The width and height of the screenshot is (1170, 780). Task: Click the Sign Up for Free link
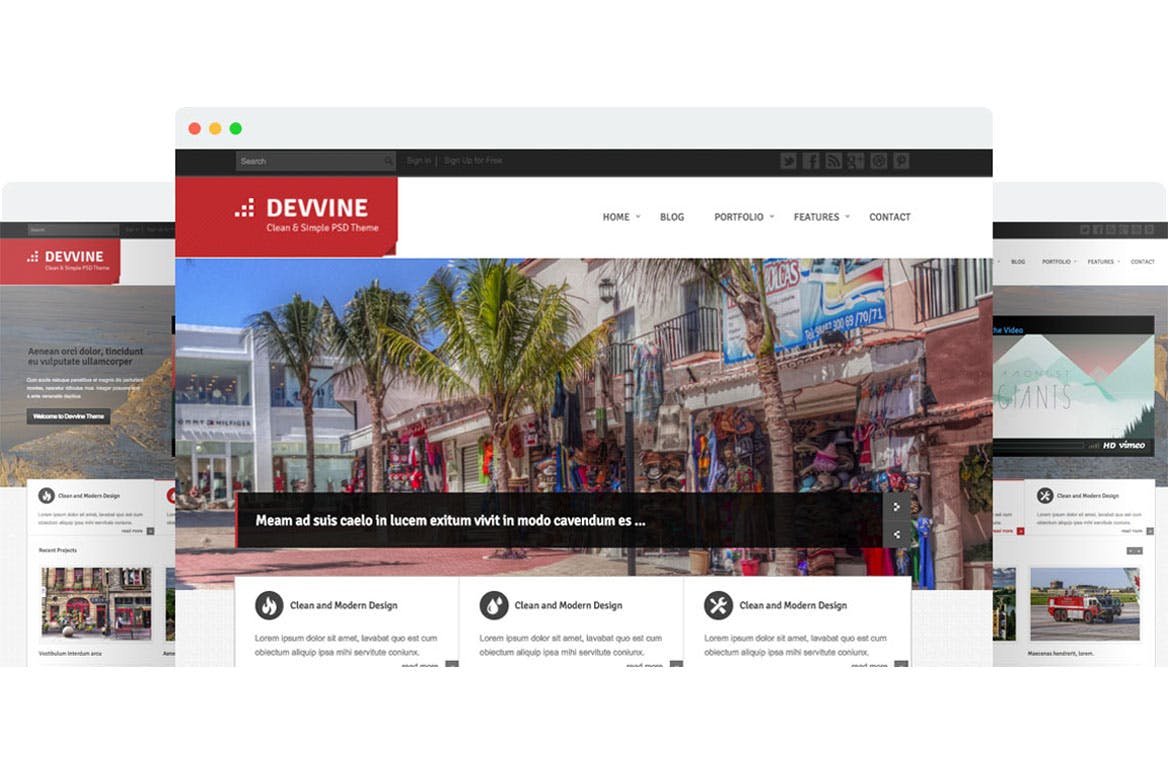pyautogui.click(x=473, y=160)
